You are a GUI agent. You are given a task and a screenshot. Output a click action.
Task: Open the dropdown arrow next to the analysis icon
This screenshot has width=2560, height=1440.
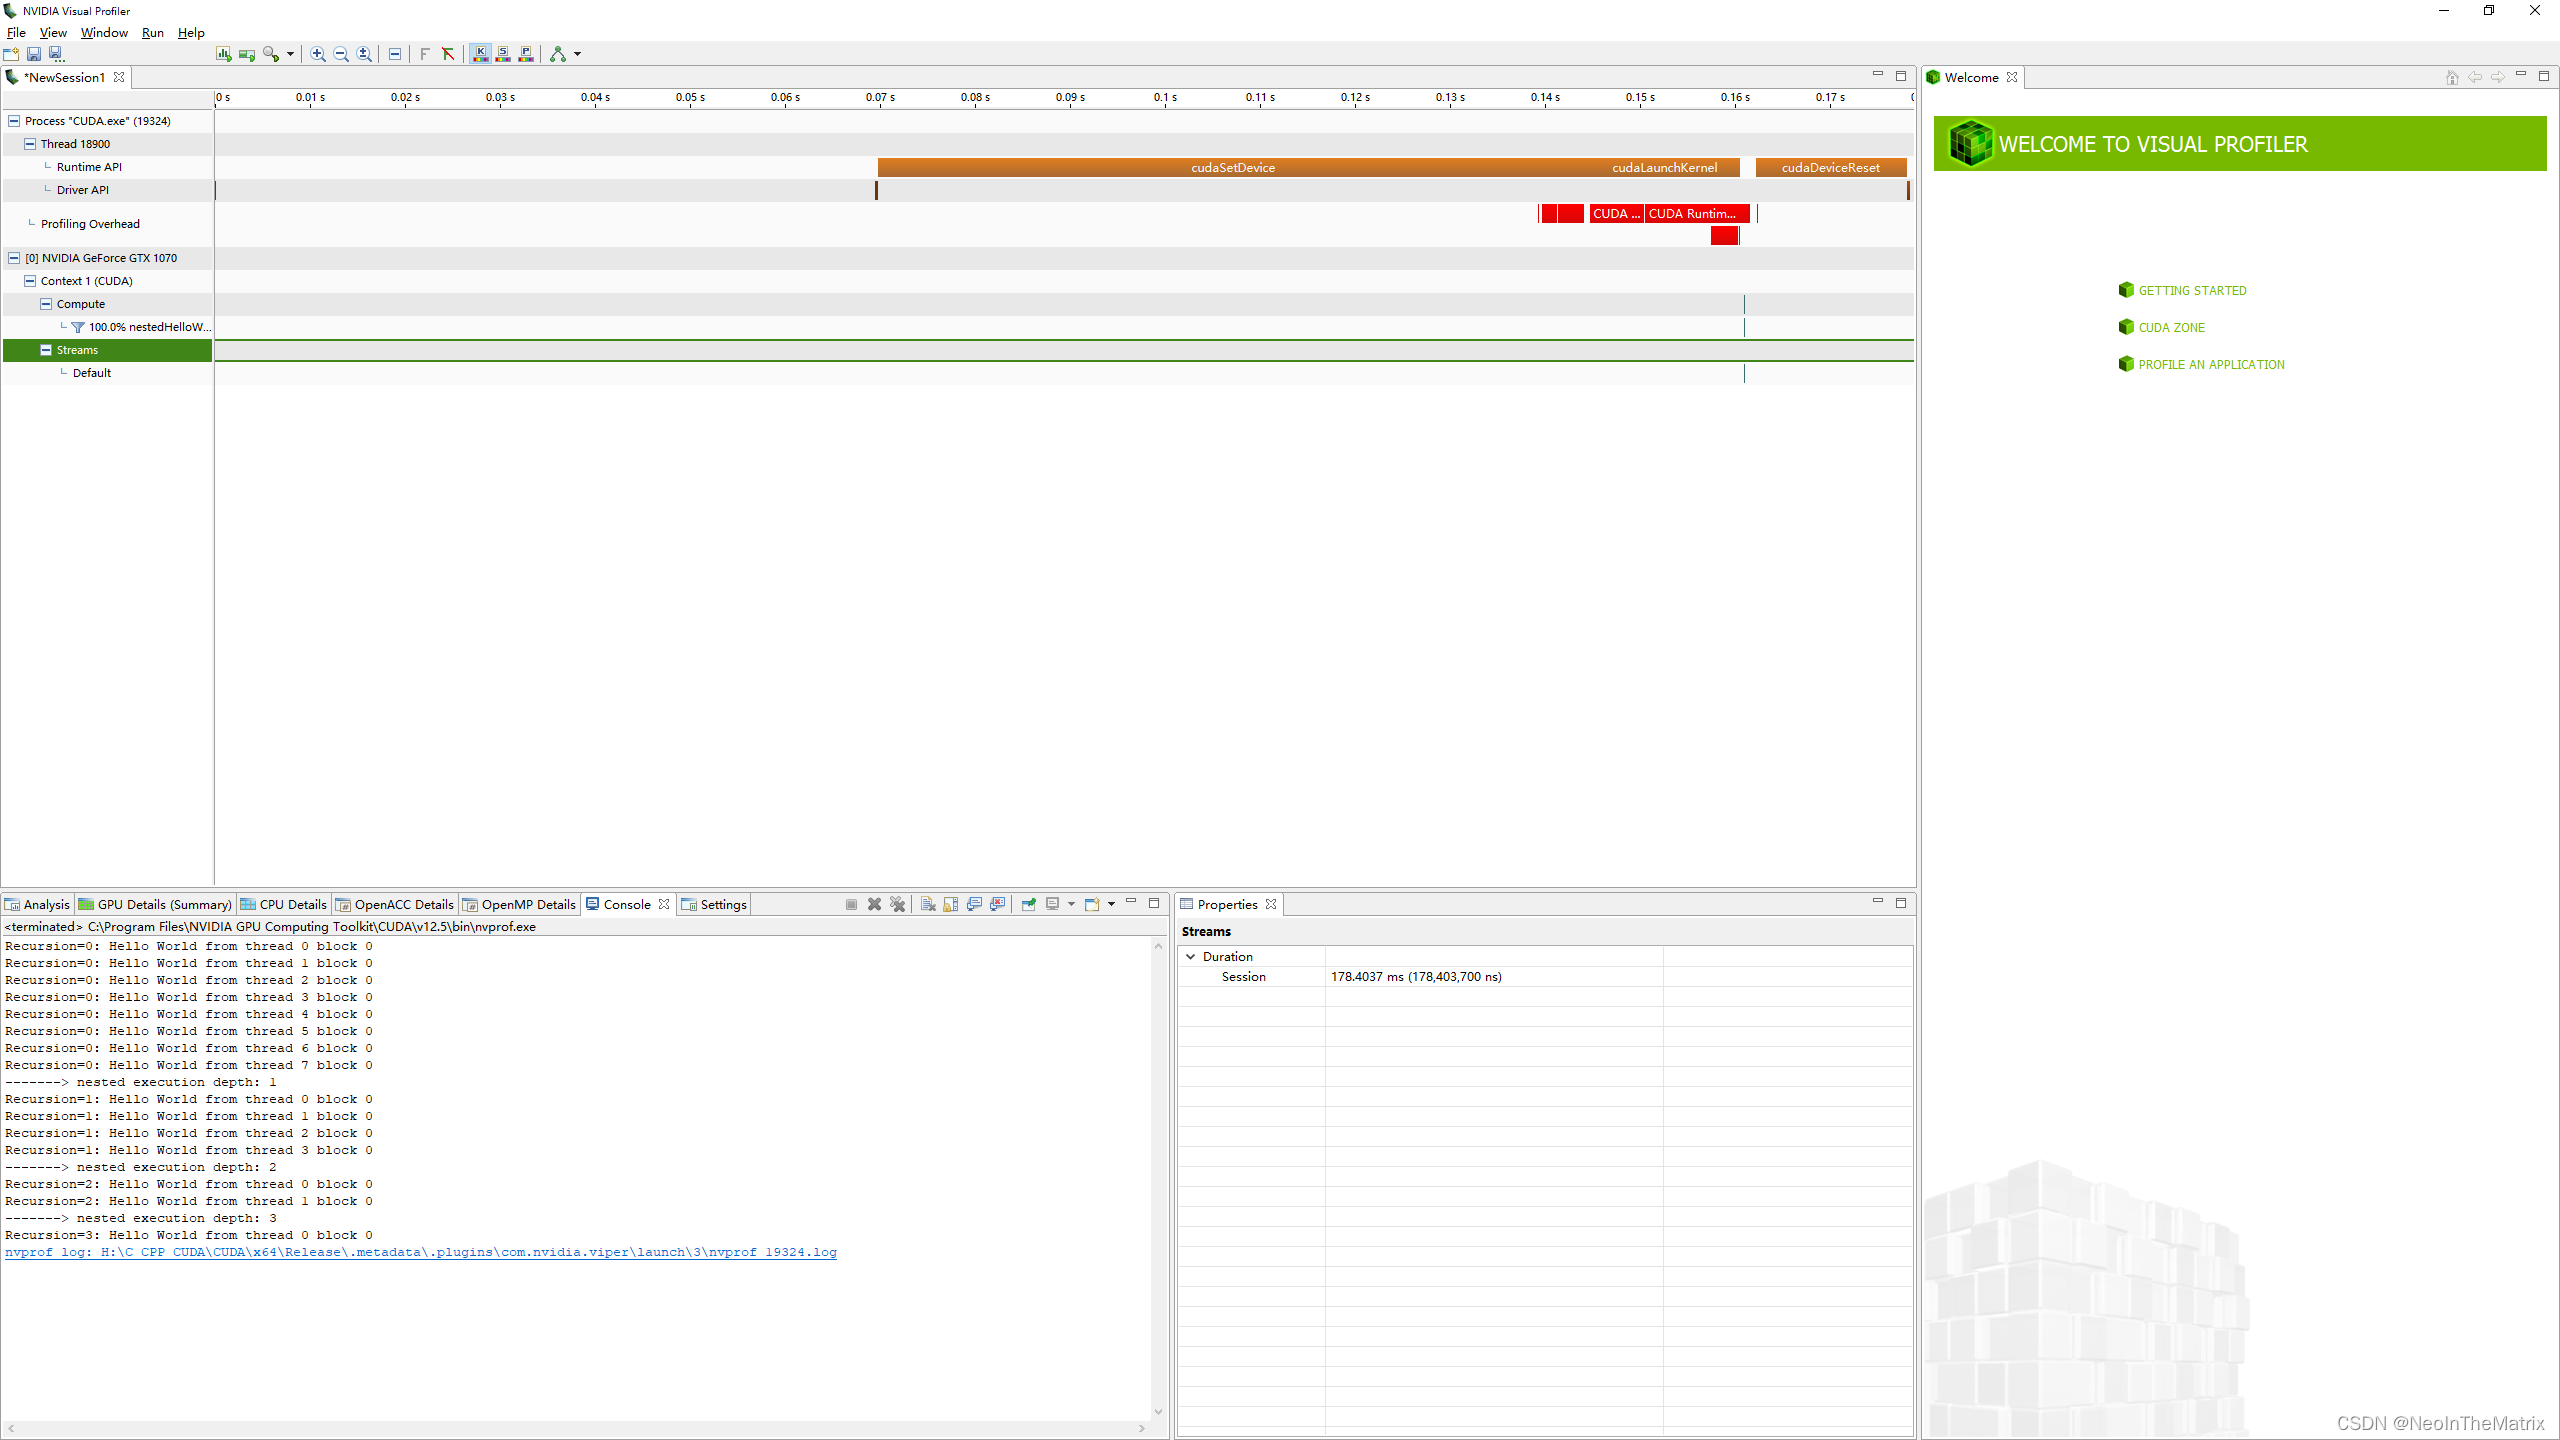click(x=290, y=54)
